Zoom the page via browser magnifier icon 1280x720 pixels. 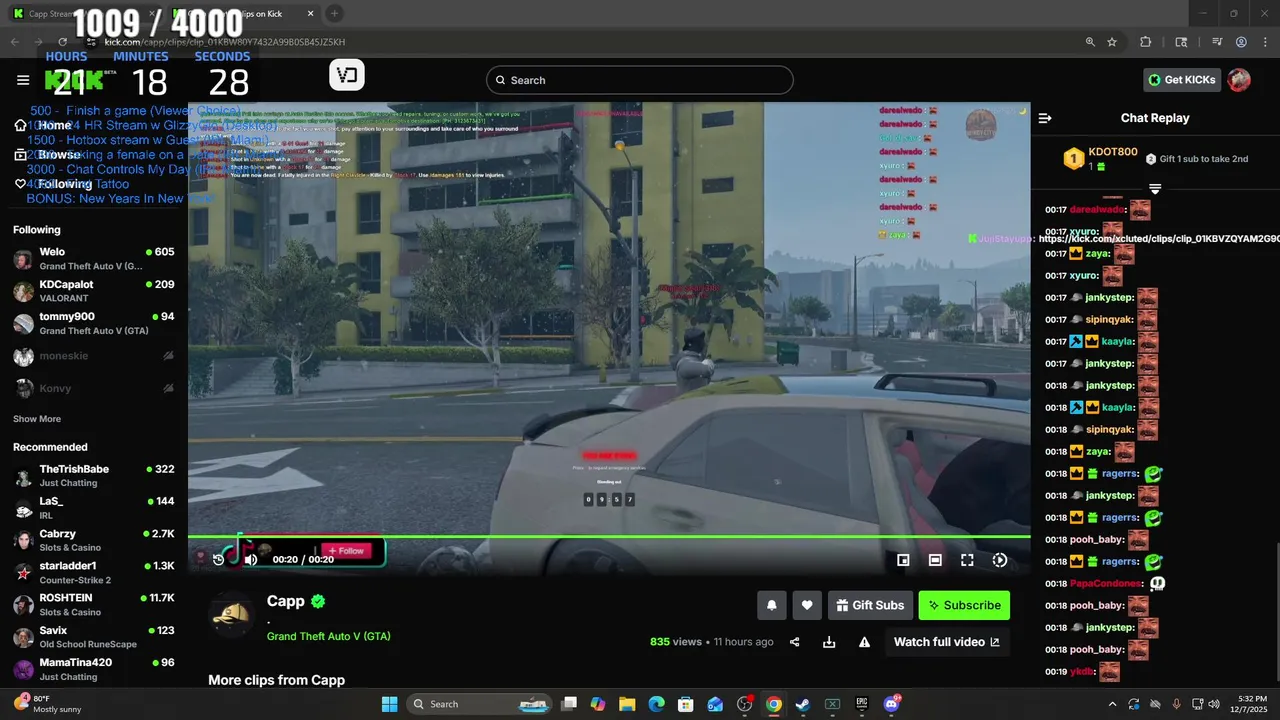[1090, 42]
